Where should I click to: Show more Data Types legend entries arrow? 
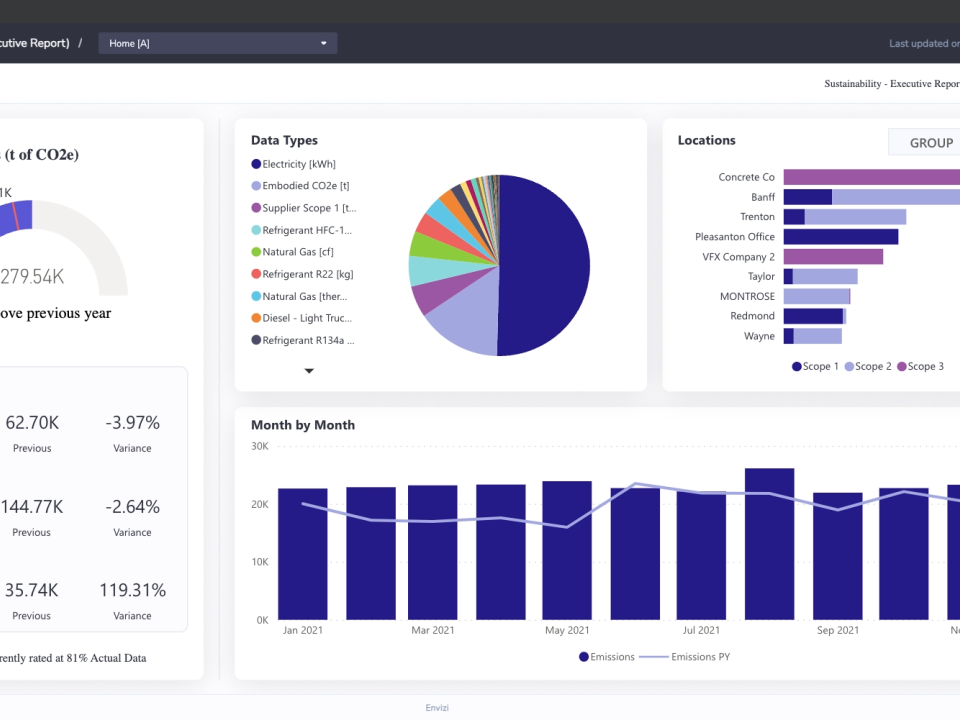tap(309, 371)
